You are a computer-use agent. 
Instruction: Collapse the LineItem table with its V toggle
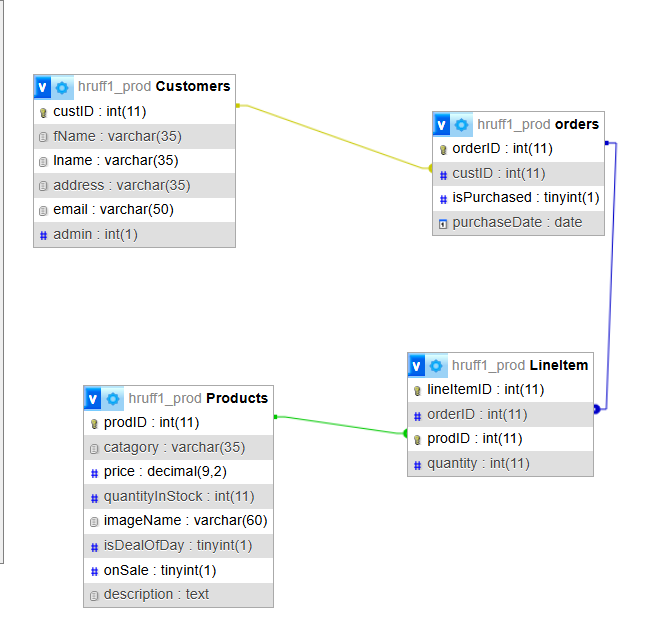pyautogui.click(x=416, y=366)
